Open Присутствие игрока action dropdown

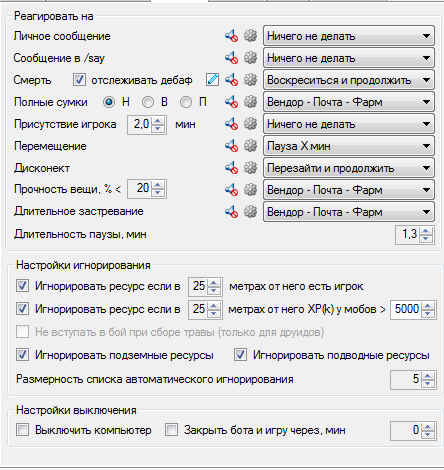[x=349, y=124]
